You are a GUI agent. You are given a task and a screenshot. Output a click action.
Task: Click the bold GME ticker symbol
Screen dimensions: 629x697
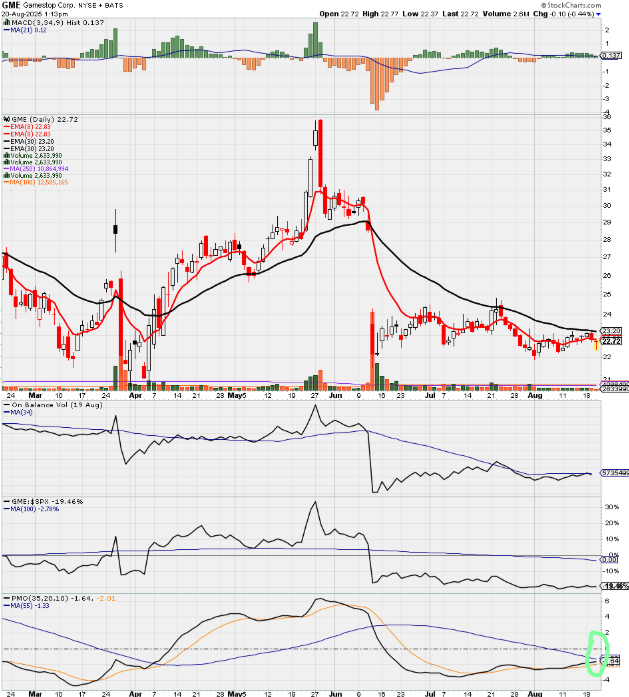click(x=11, y=5)
